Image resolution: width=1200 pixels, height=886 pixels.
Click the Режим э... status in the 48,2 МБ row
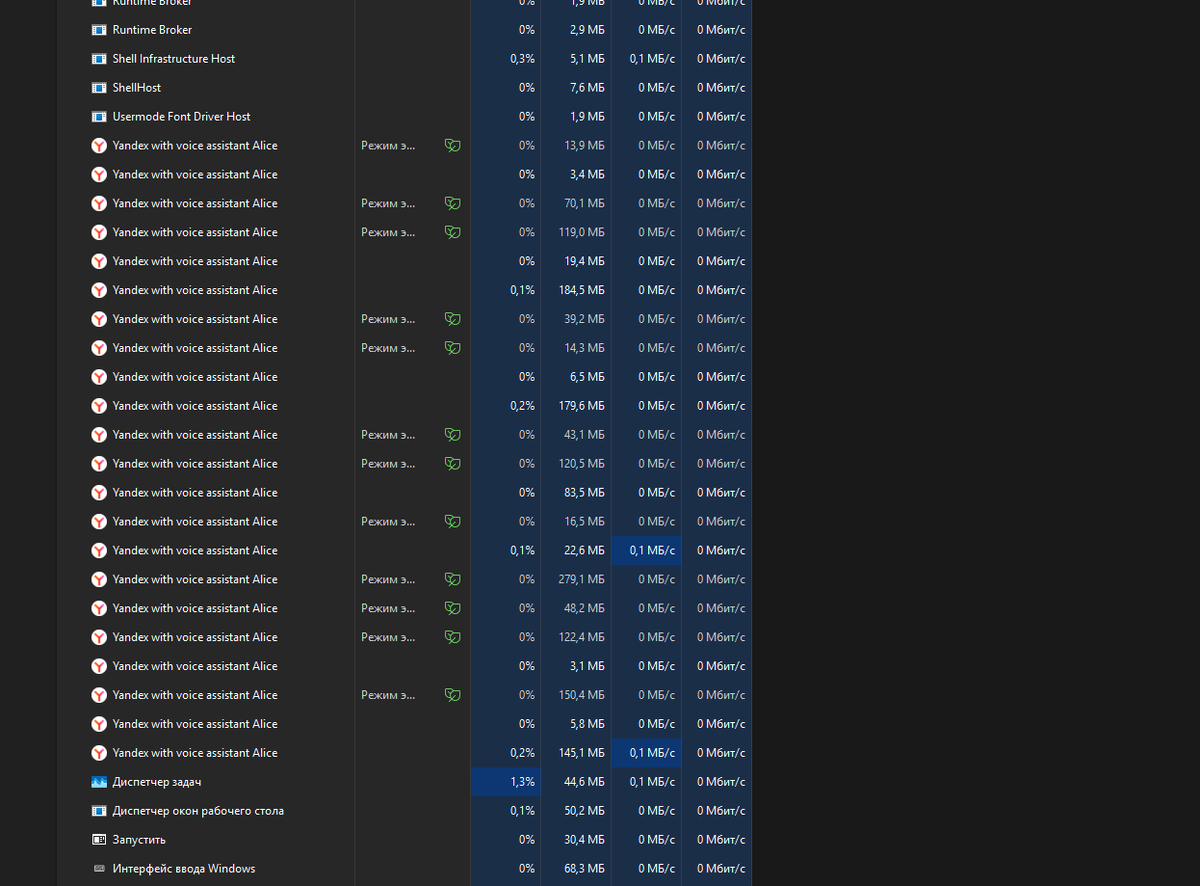[388, 608]
